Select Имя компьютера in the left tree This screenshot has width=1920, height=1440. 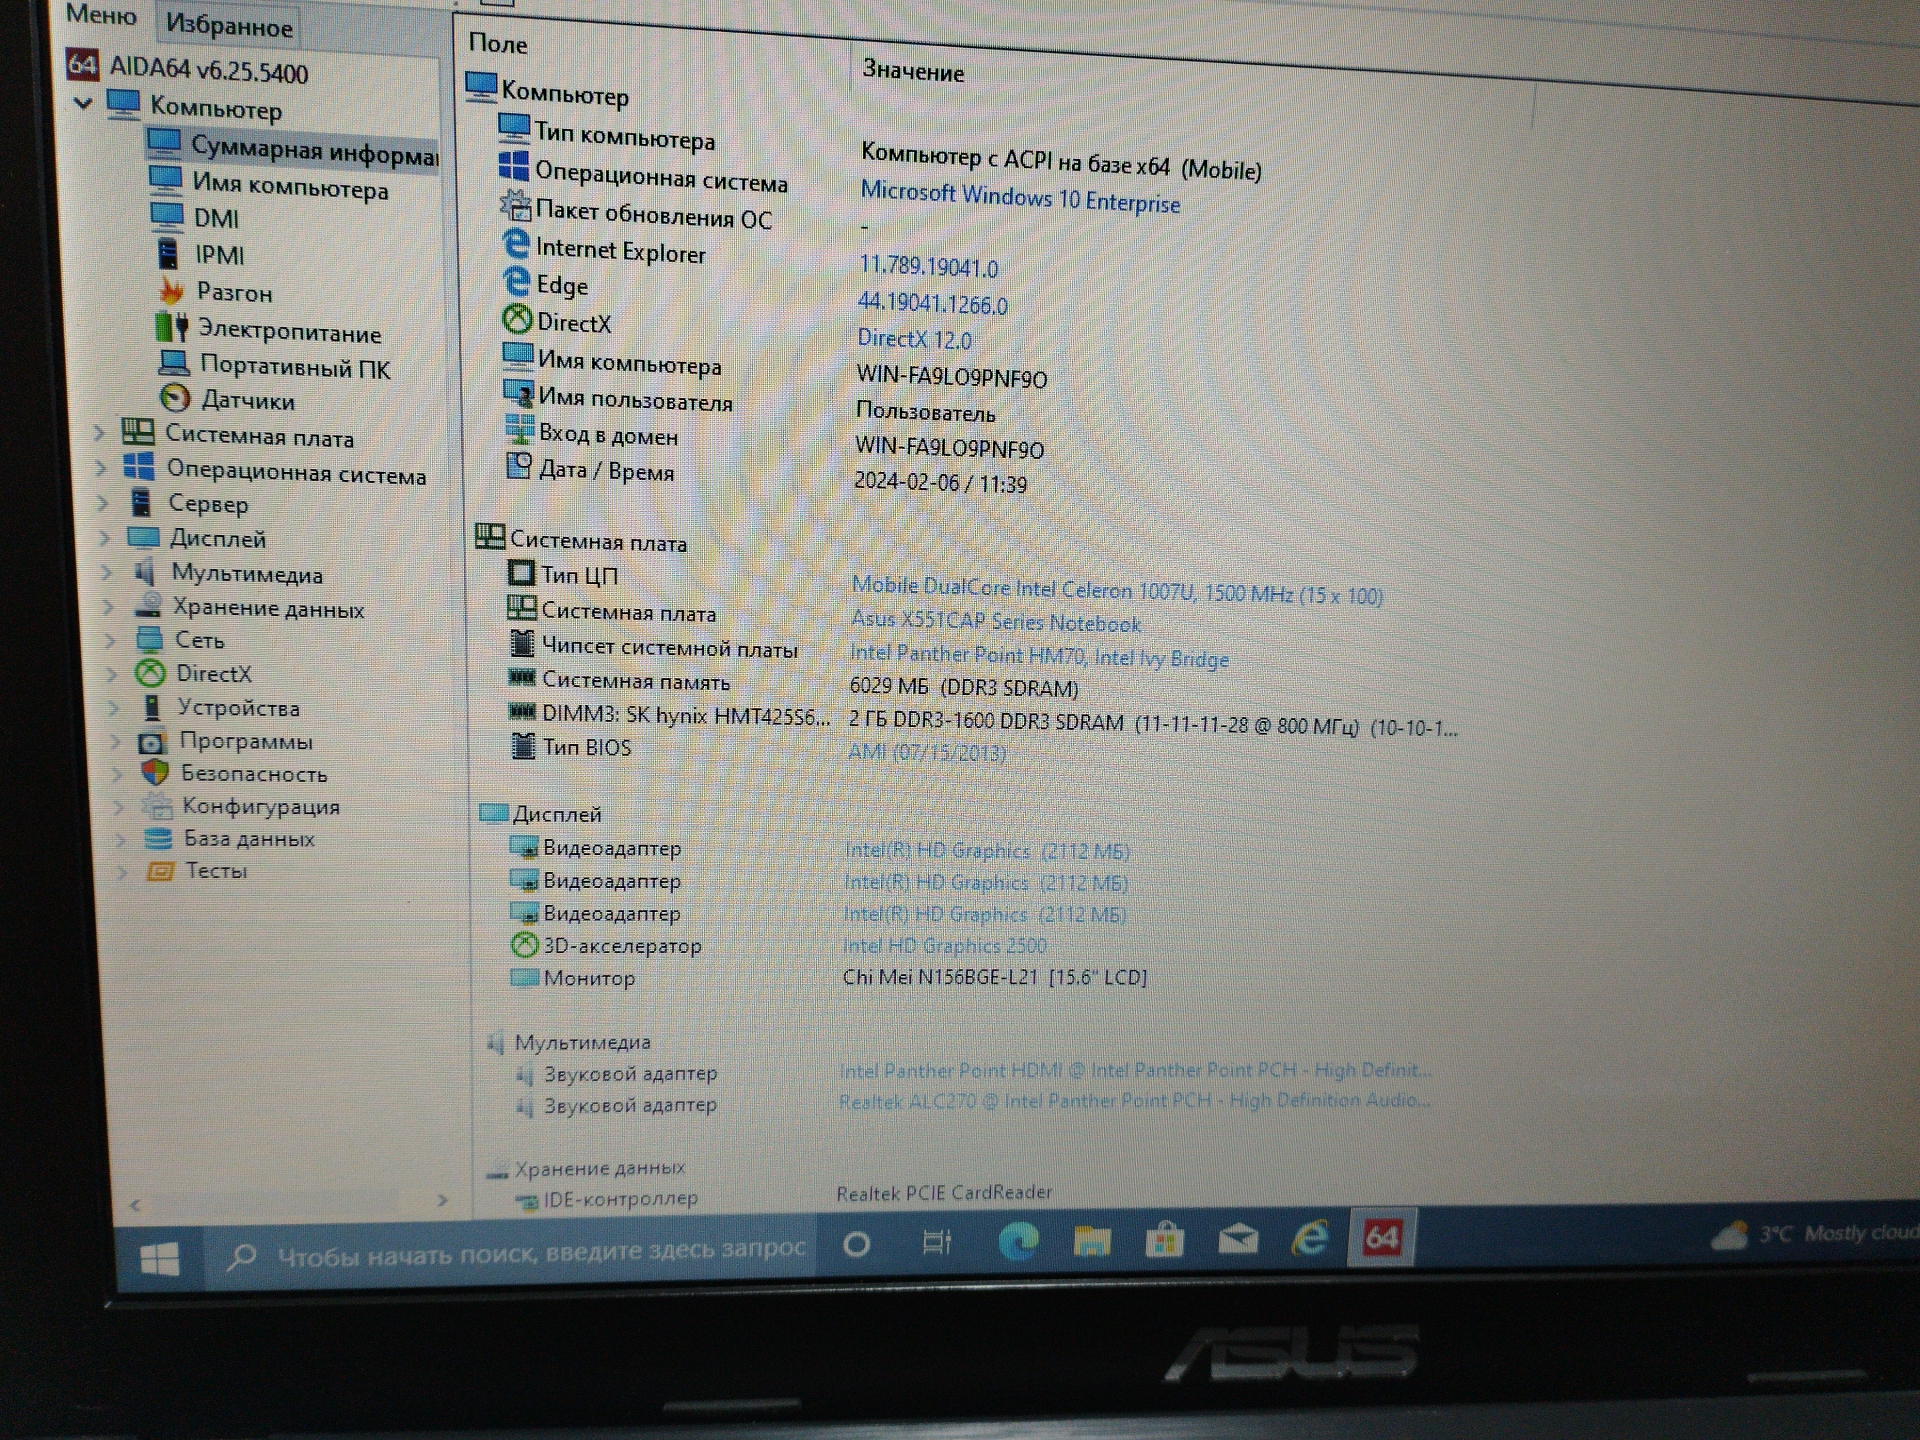(290, 185)
